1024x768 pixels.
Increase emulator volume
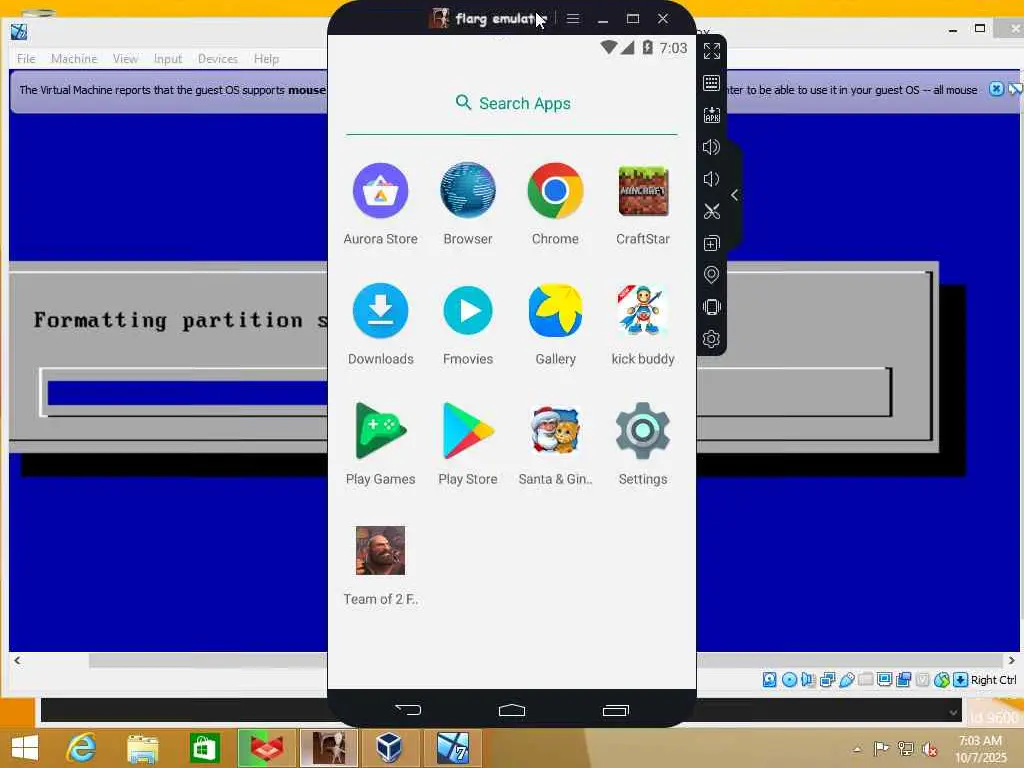tap(712, 147)
